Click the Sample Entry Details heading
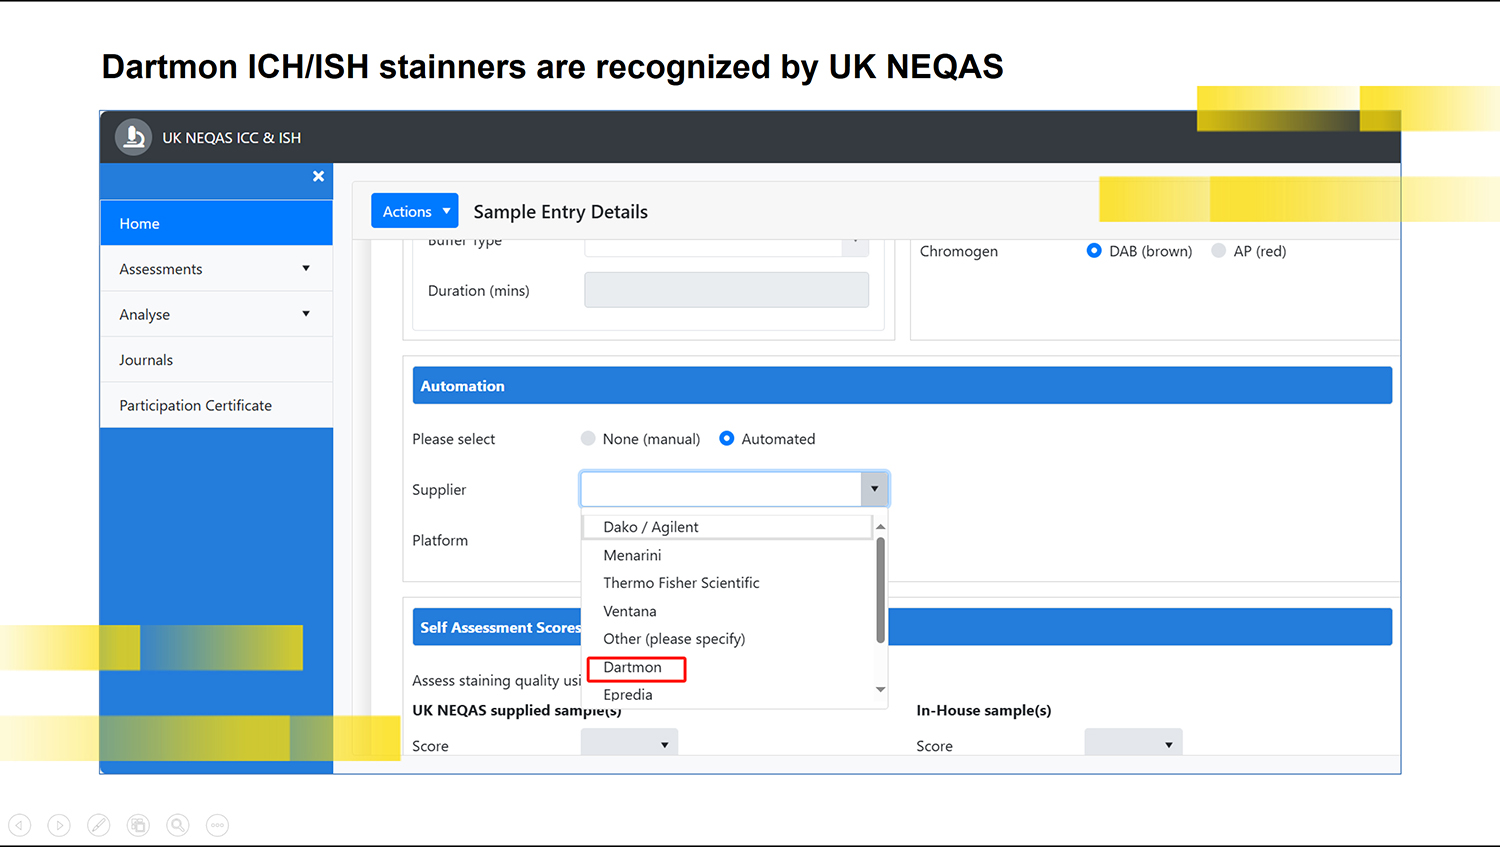 pyautogui.click(x=561, y=211)
